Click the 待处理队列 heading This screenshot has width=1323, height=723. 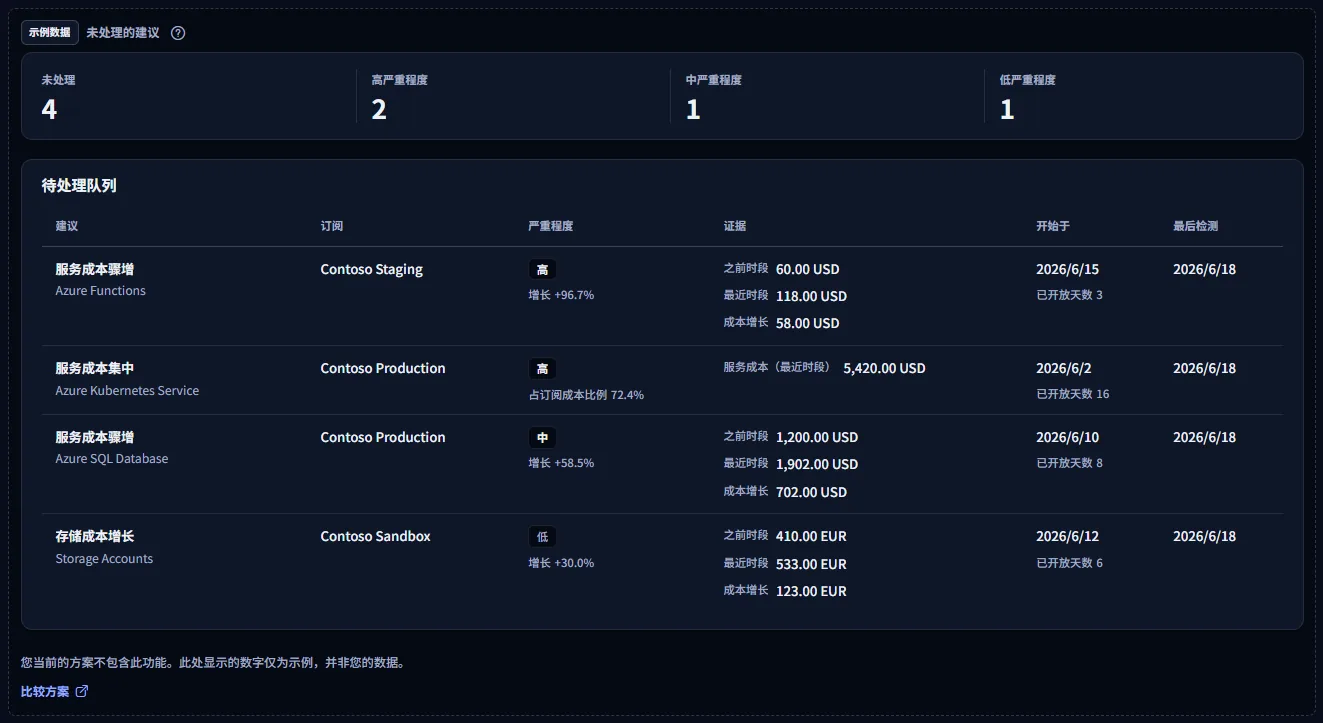click(x=79, y=186)
